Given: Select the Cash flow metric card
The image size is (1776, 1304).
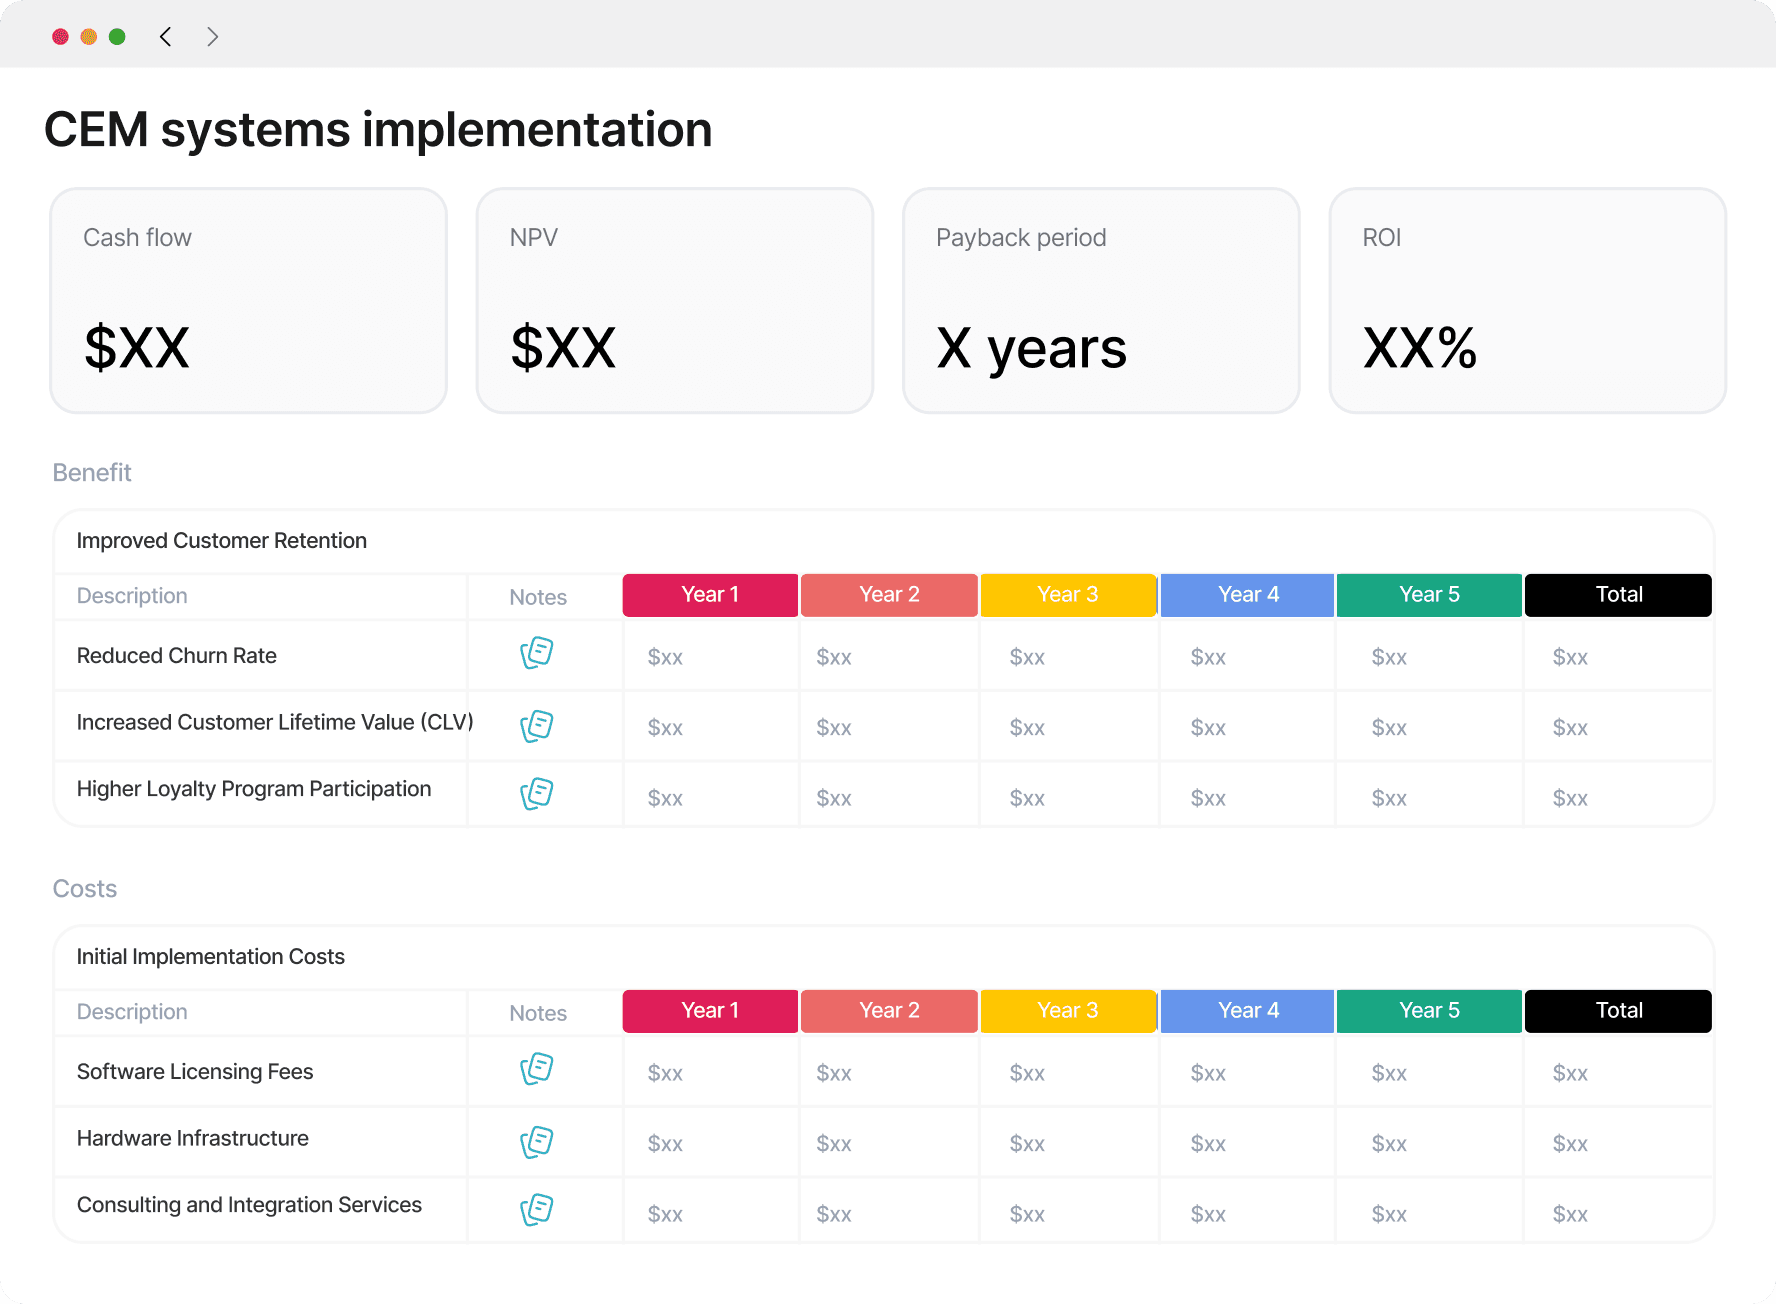Looking at the screenshot, I should (248, 300).
